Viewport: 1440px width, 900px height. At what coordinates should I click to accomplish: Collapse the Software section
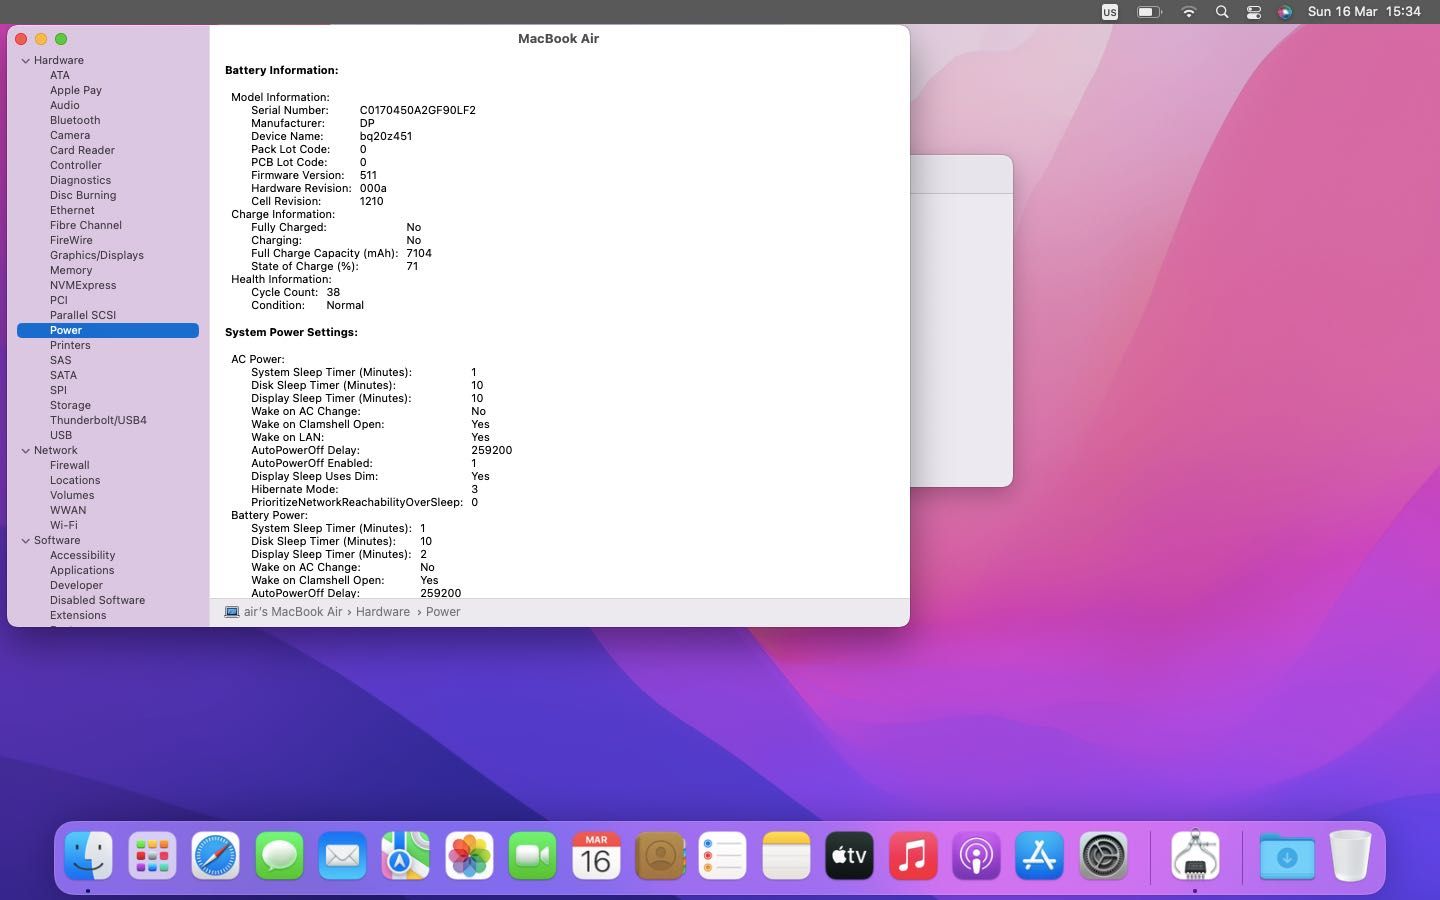(x=26, y=541)
